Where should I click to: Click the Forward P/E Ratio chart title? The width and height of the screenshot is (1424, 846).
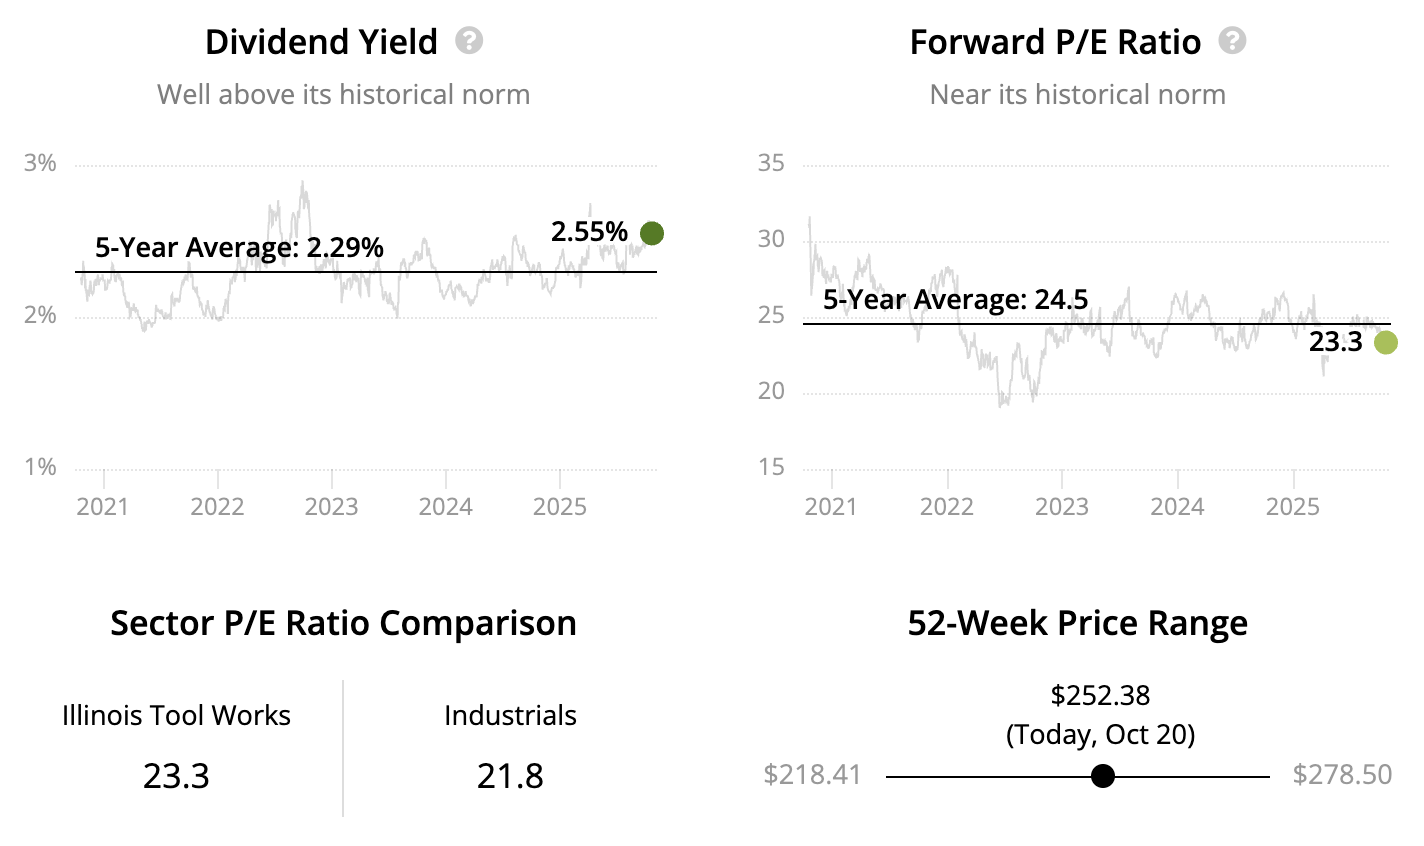pyautogui.click(x=1055, y=42)
